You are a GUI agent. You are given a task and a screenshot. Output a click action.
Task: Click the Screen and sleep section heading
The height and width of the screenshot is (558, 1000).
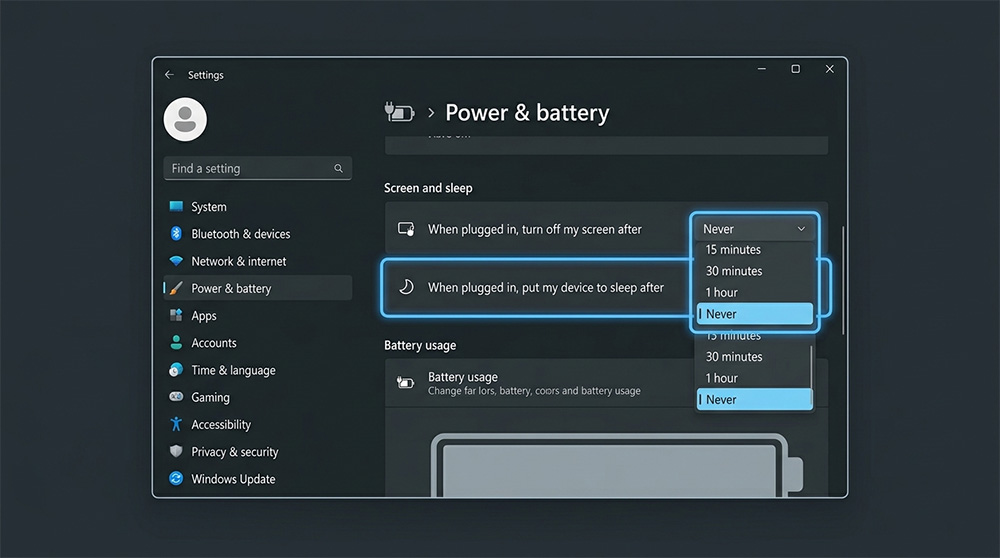[428, 188]
